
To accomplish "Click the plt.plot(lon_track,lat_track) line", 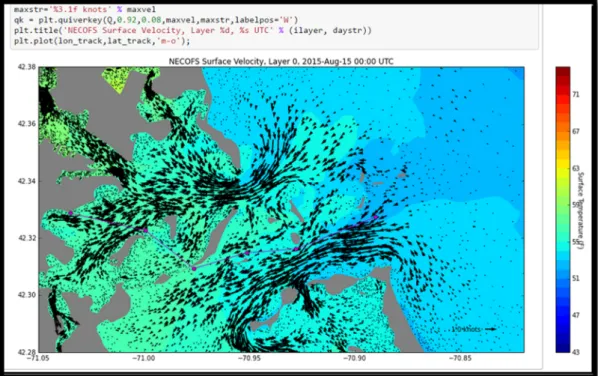I will (102, 41).
